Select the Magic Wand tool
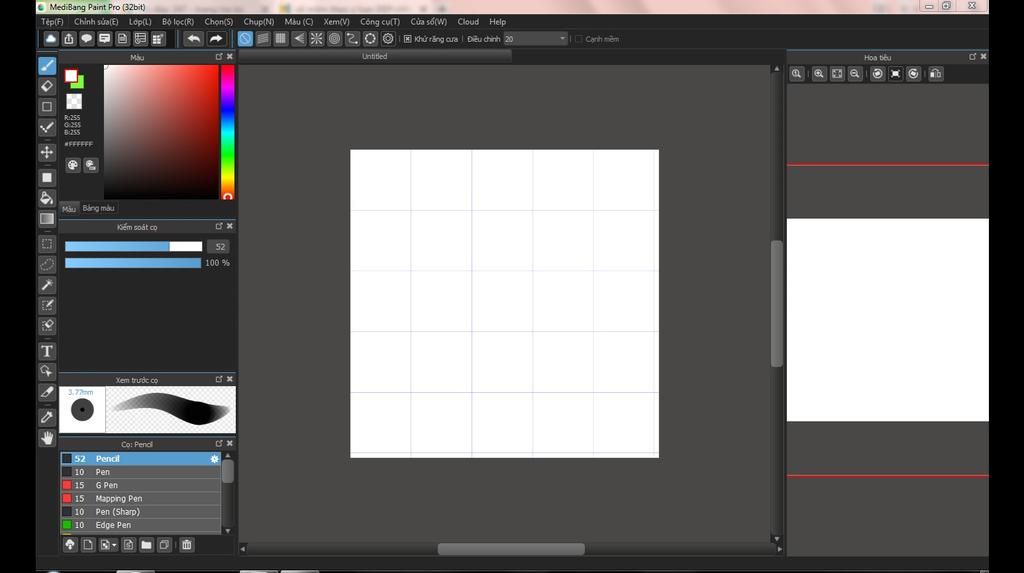Viewport: 1024px width, 573px height. [47, 285]
